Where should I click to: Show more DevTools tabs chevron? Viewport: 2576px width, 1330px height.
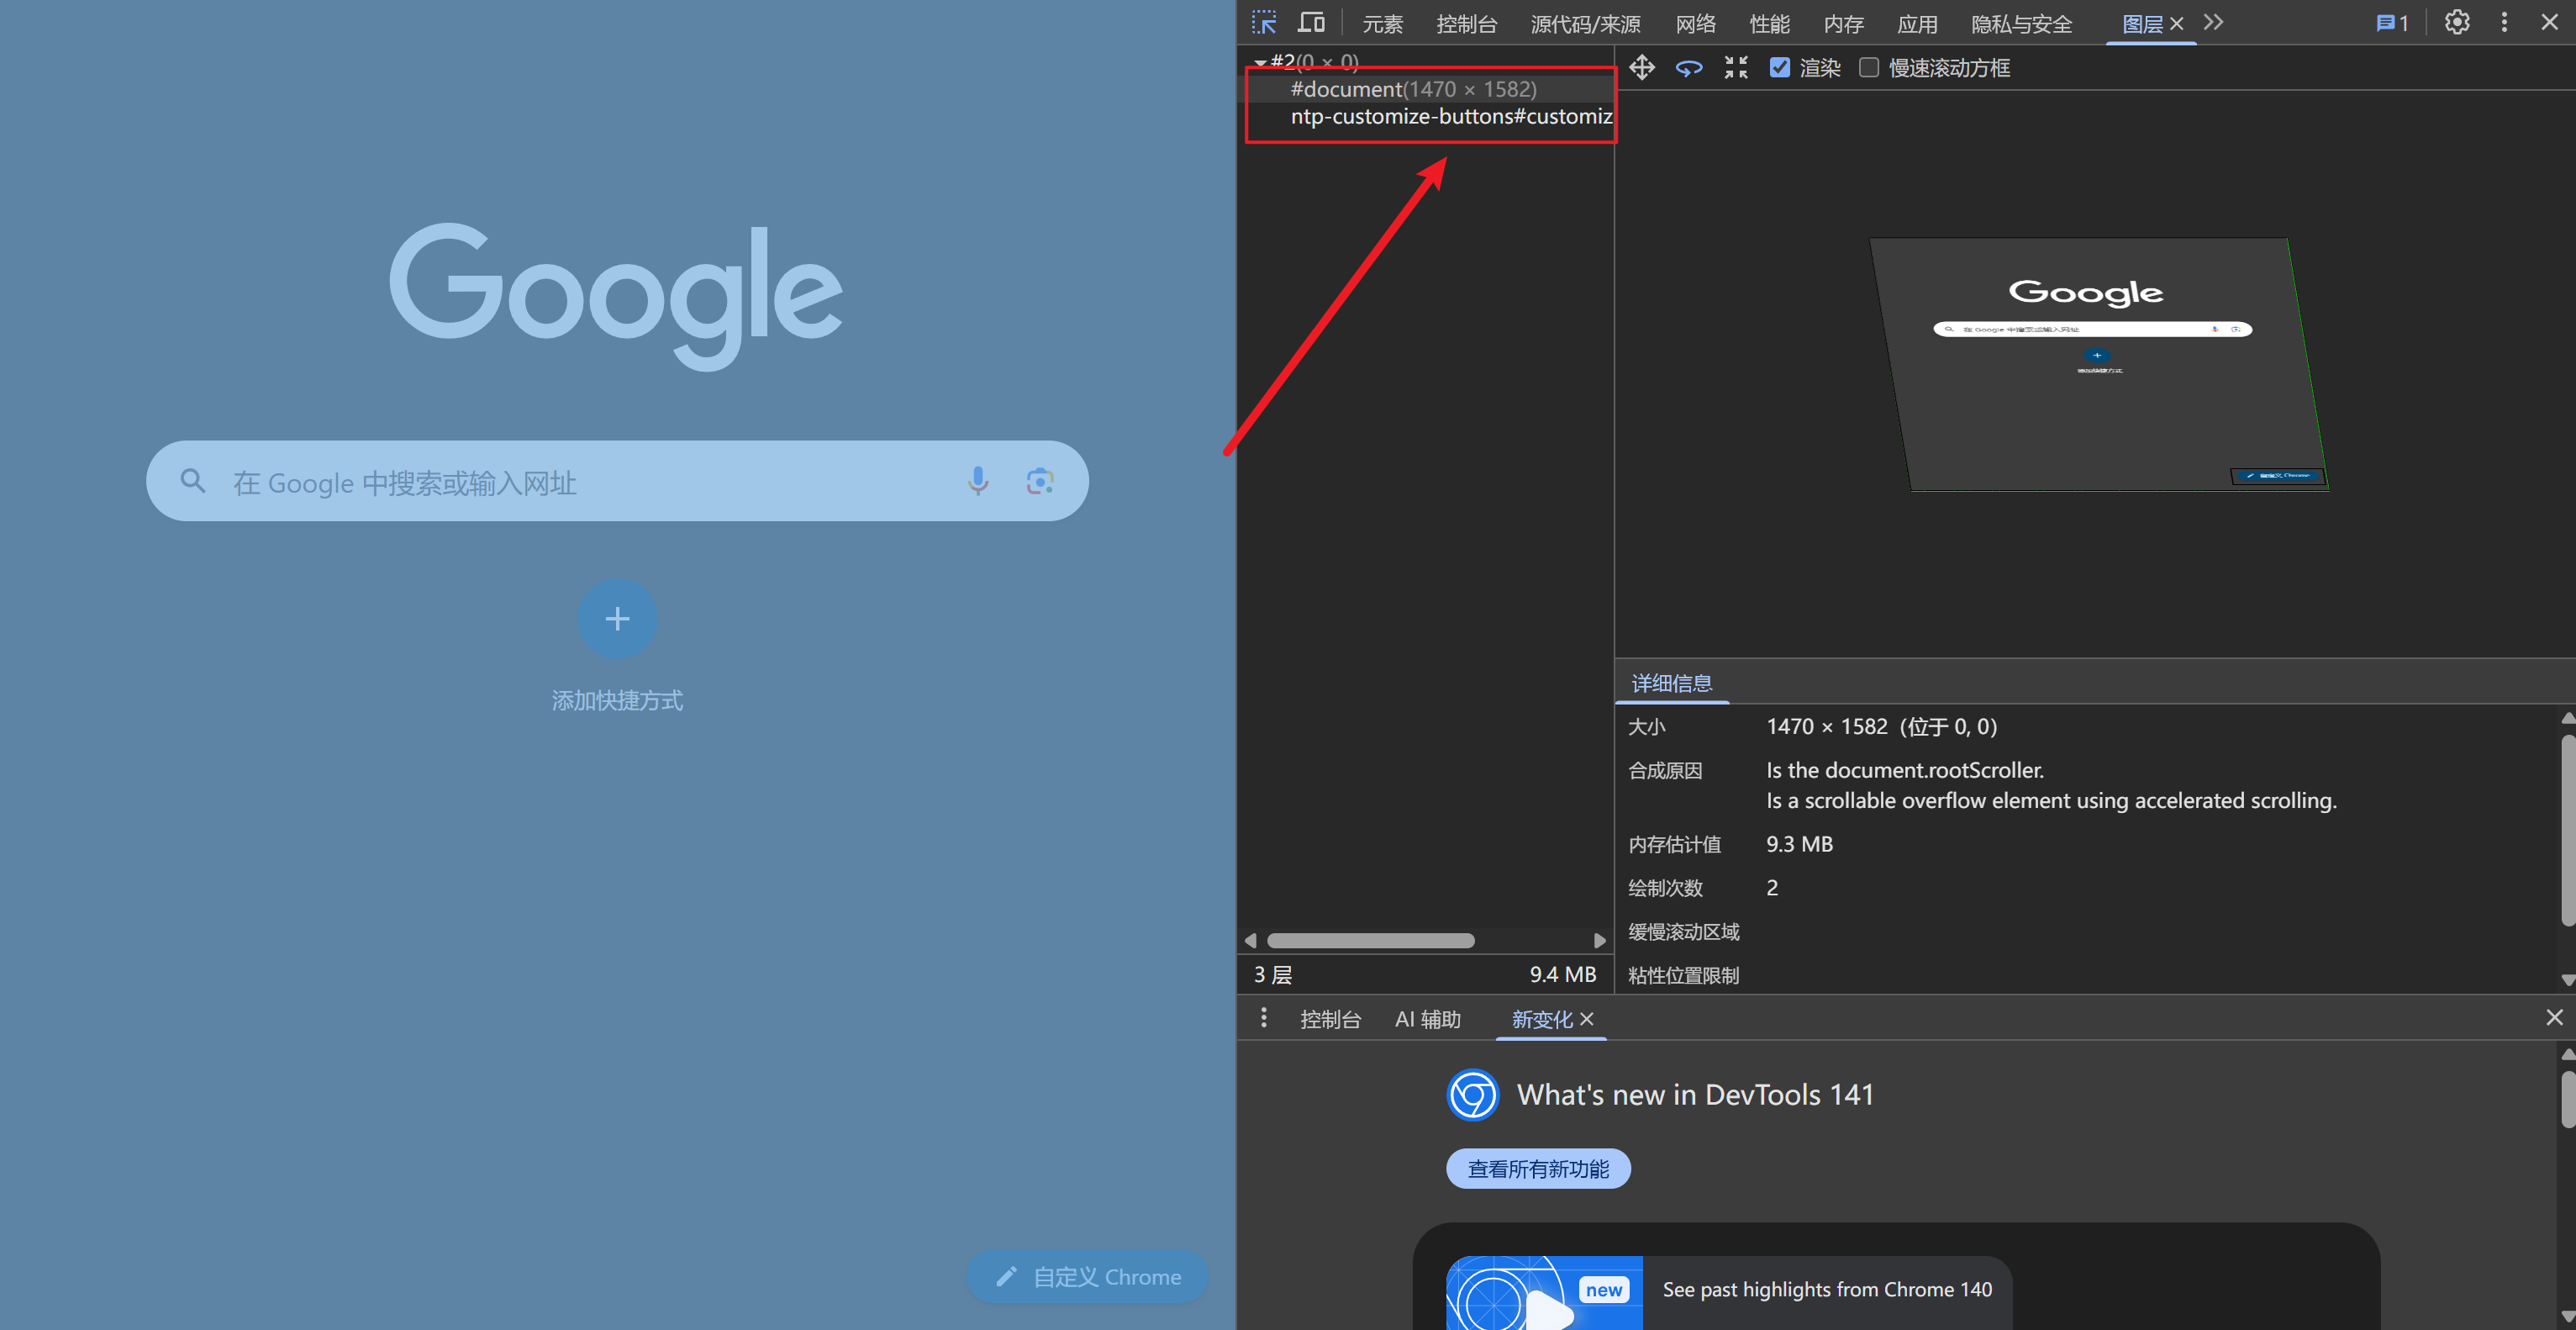[x=2214, y=22]
